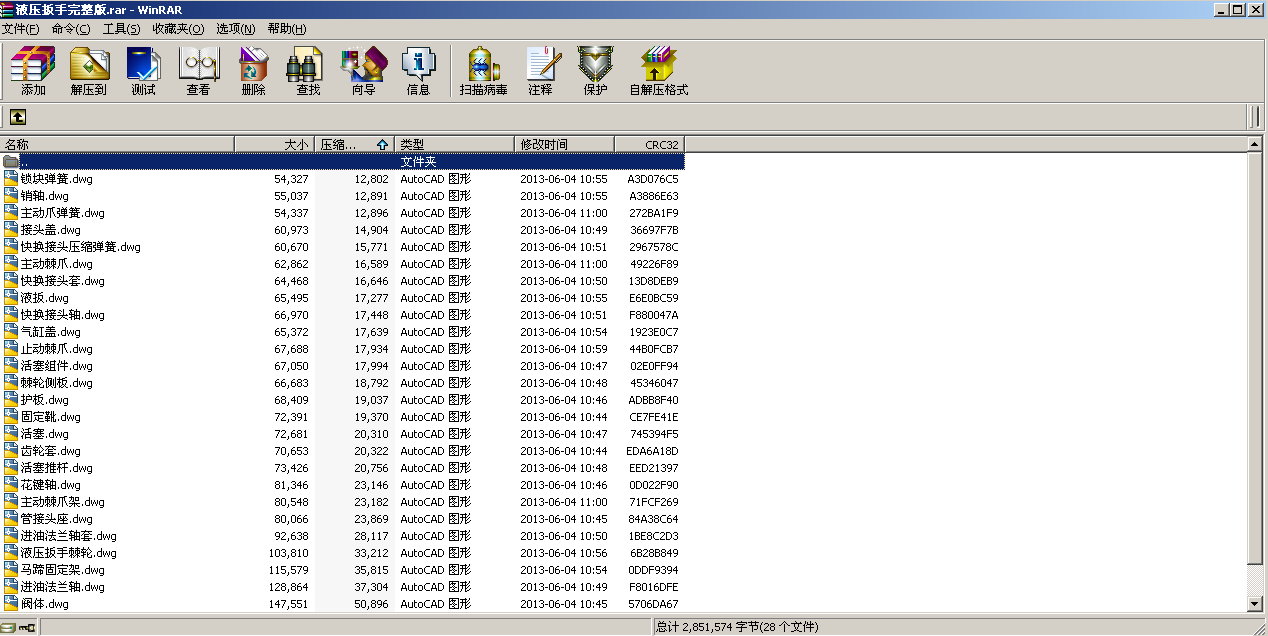Viewport: 1268px width, 636px height.
Task: Click the 文件夹 type cell of parent folder
Action: tap(418, 161)
